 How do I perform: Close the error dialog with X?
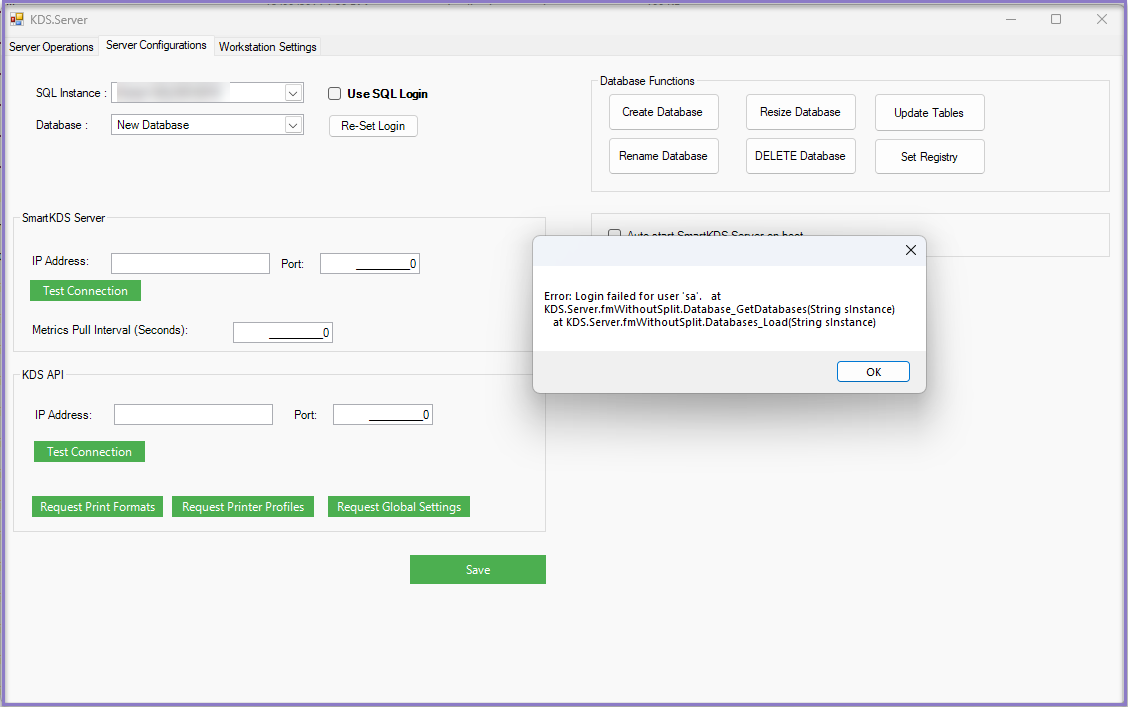911,250
